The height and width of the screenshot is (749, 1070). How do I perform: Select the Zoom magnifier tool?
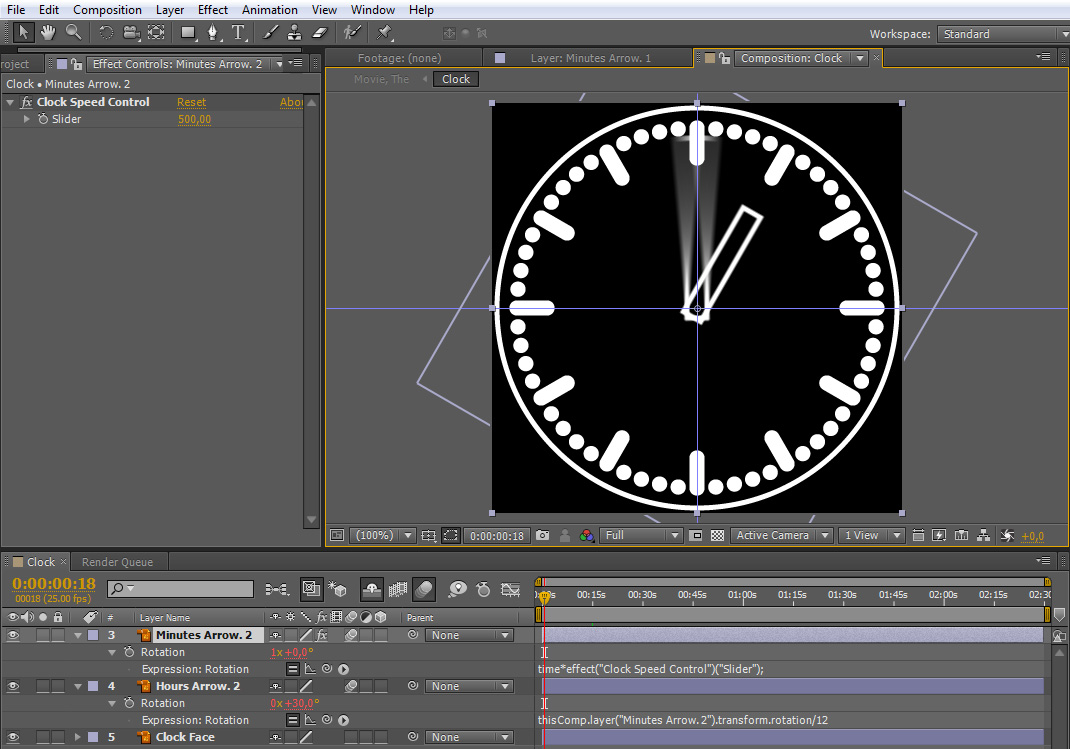point(73,32)
